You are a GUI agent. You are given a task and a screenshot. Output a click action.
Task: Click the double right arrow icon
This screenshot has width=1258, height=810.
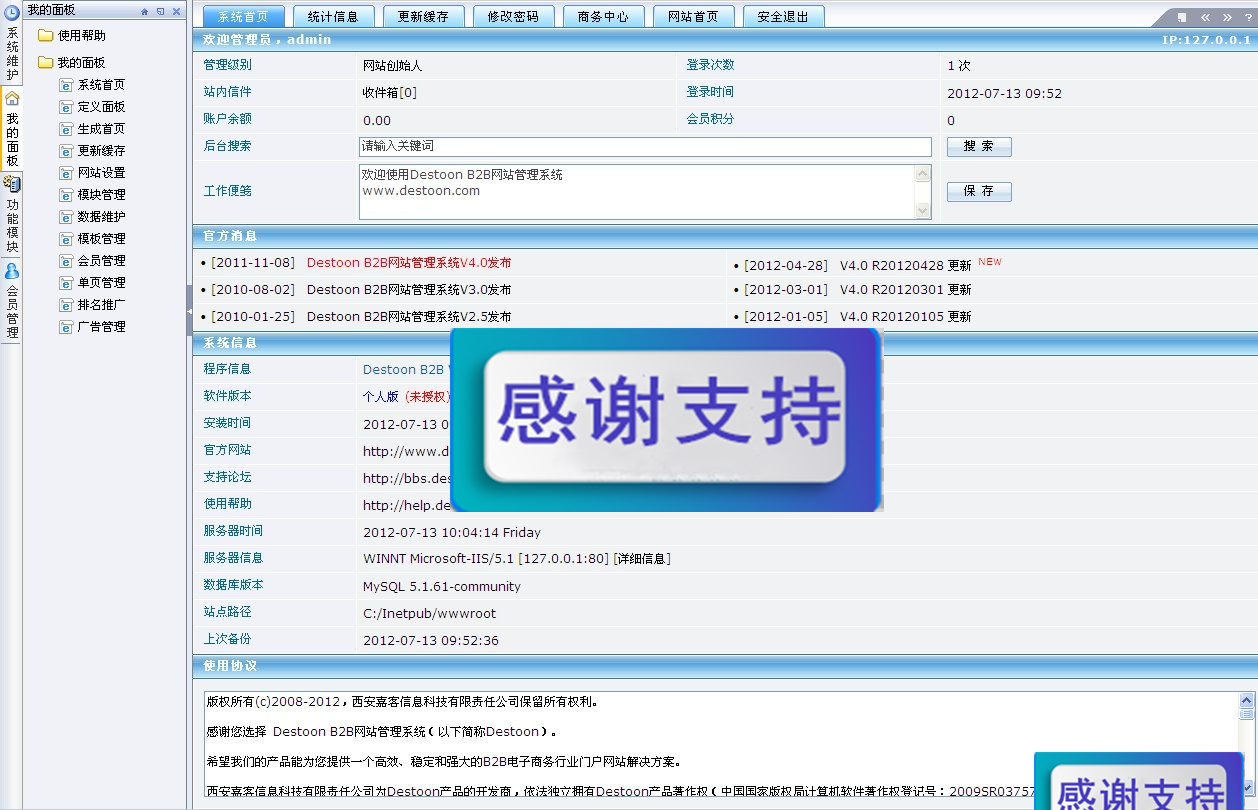click(1227, 17)
